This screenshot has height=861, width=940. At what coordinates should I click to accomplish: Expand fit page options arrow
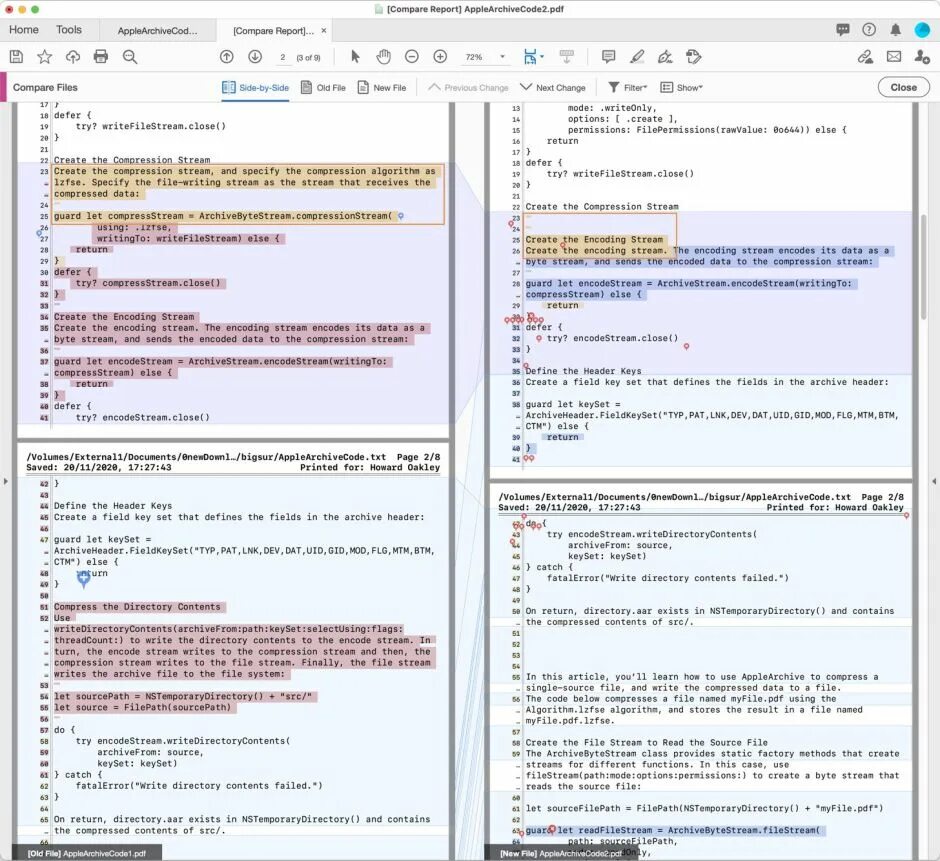542,57
